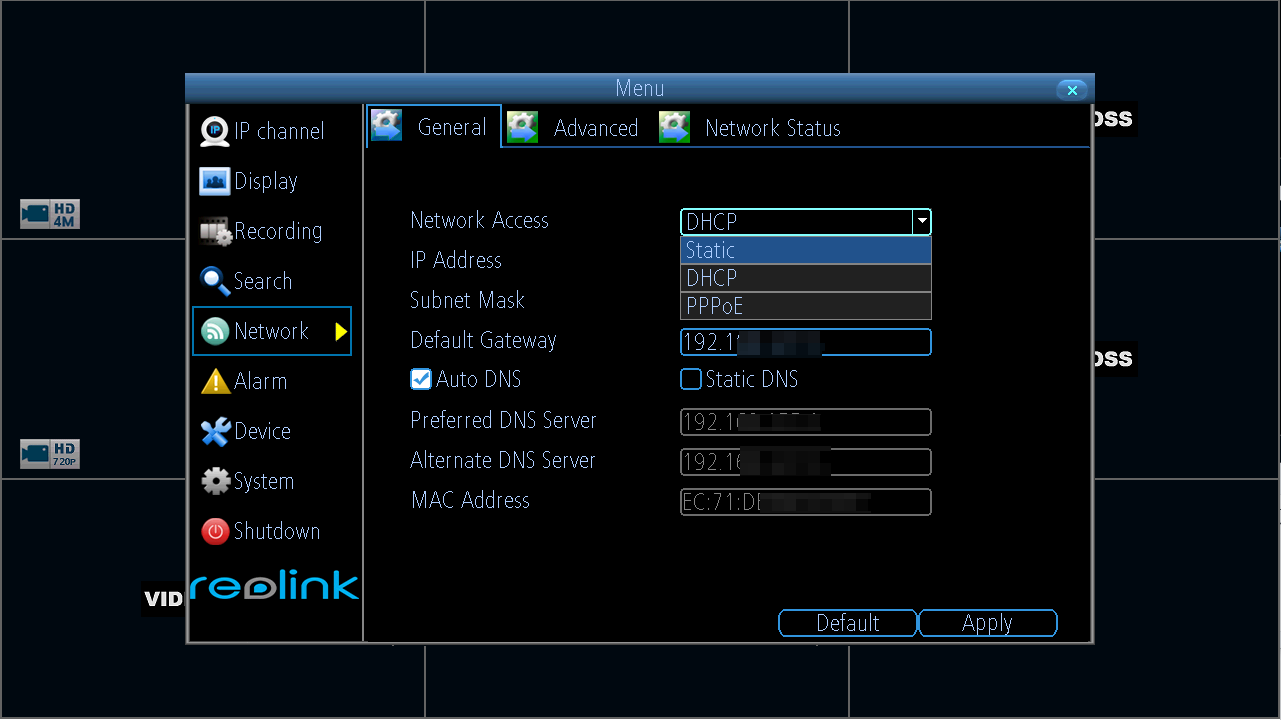Click the General tab gear icon
The image size is (1281, 720).
point(387,126)
